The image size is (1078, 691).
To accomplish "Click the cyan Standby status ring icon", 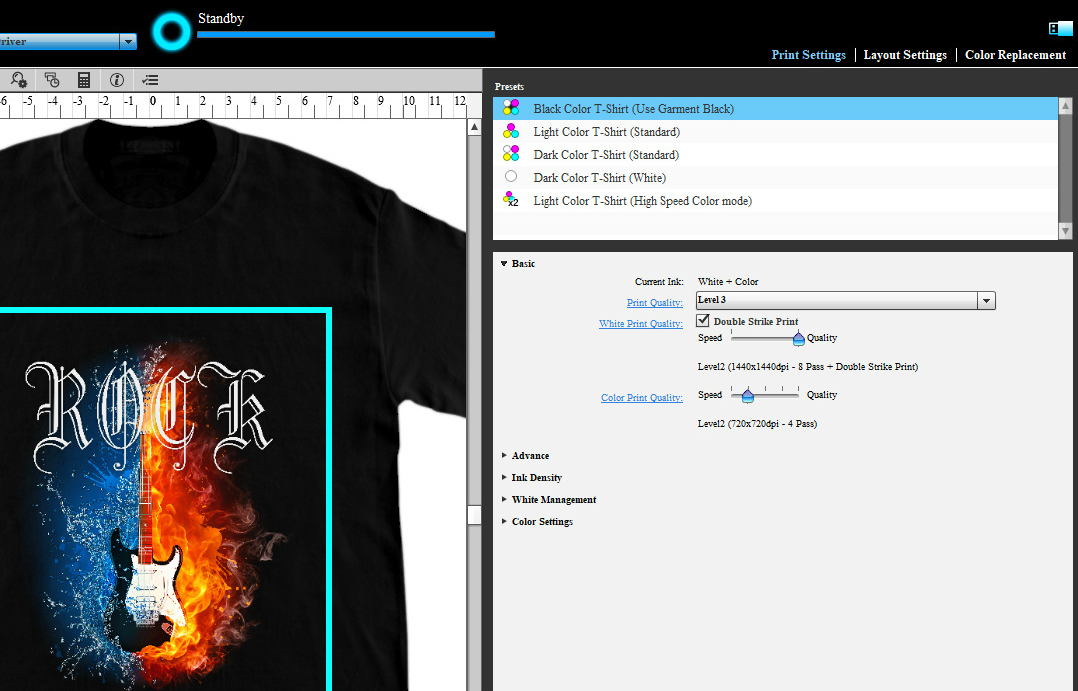I will tap(171, 33).
